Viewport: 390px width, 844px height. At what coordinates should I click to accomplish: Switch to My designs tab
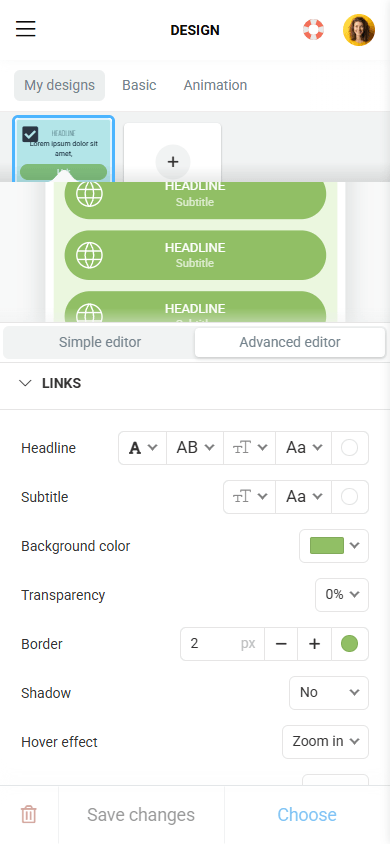click(59, 86)
